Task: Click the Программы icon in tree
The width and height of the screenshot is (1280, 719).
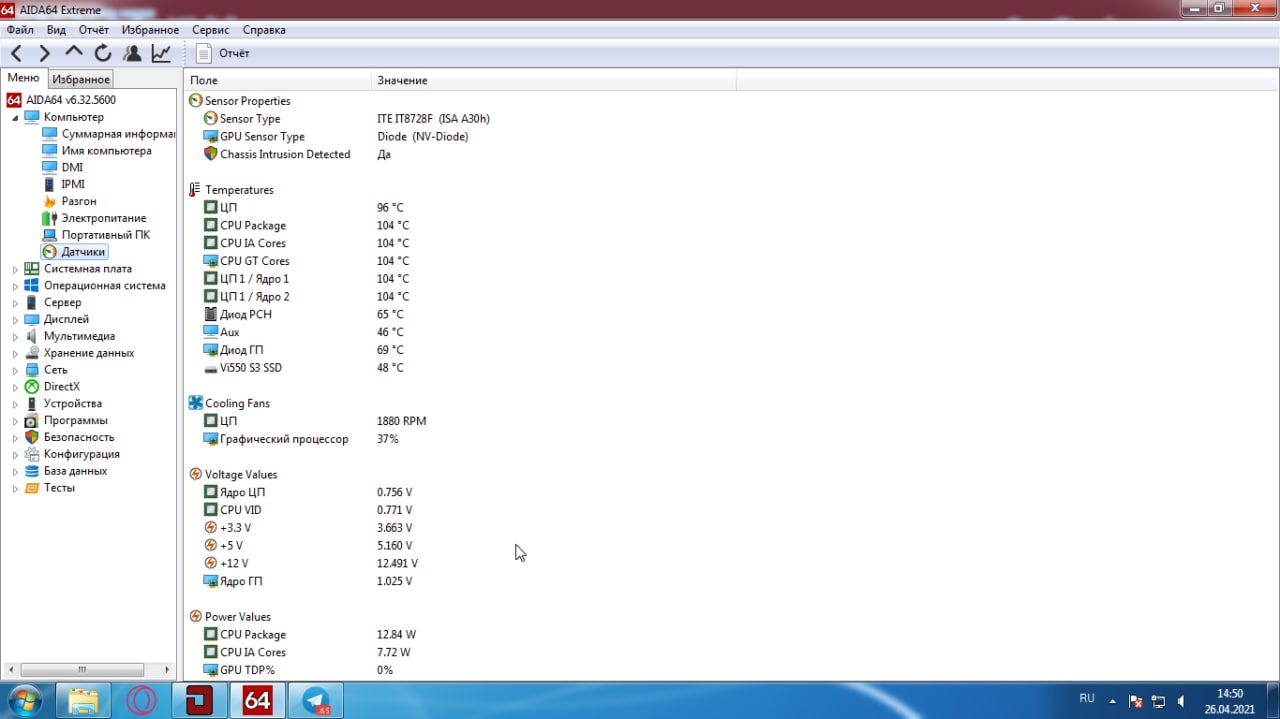Action: [x=32, y=421]
